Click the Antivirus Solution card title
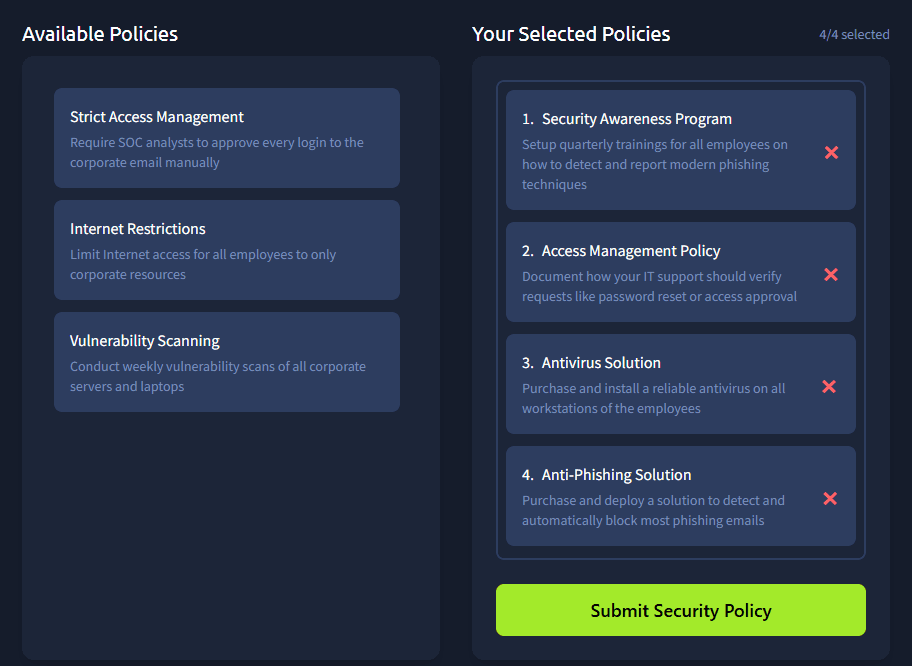The width and height of the screenshot is (912, 666). click(x=601, y=363)
